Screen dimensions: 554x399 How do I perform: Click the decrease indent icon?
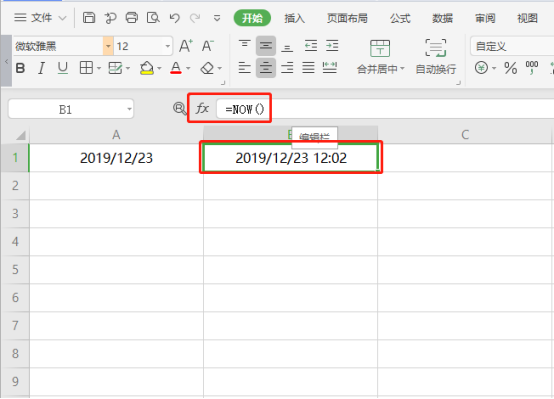pyautogui.click(x=311, y=46)
